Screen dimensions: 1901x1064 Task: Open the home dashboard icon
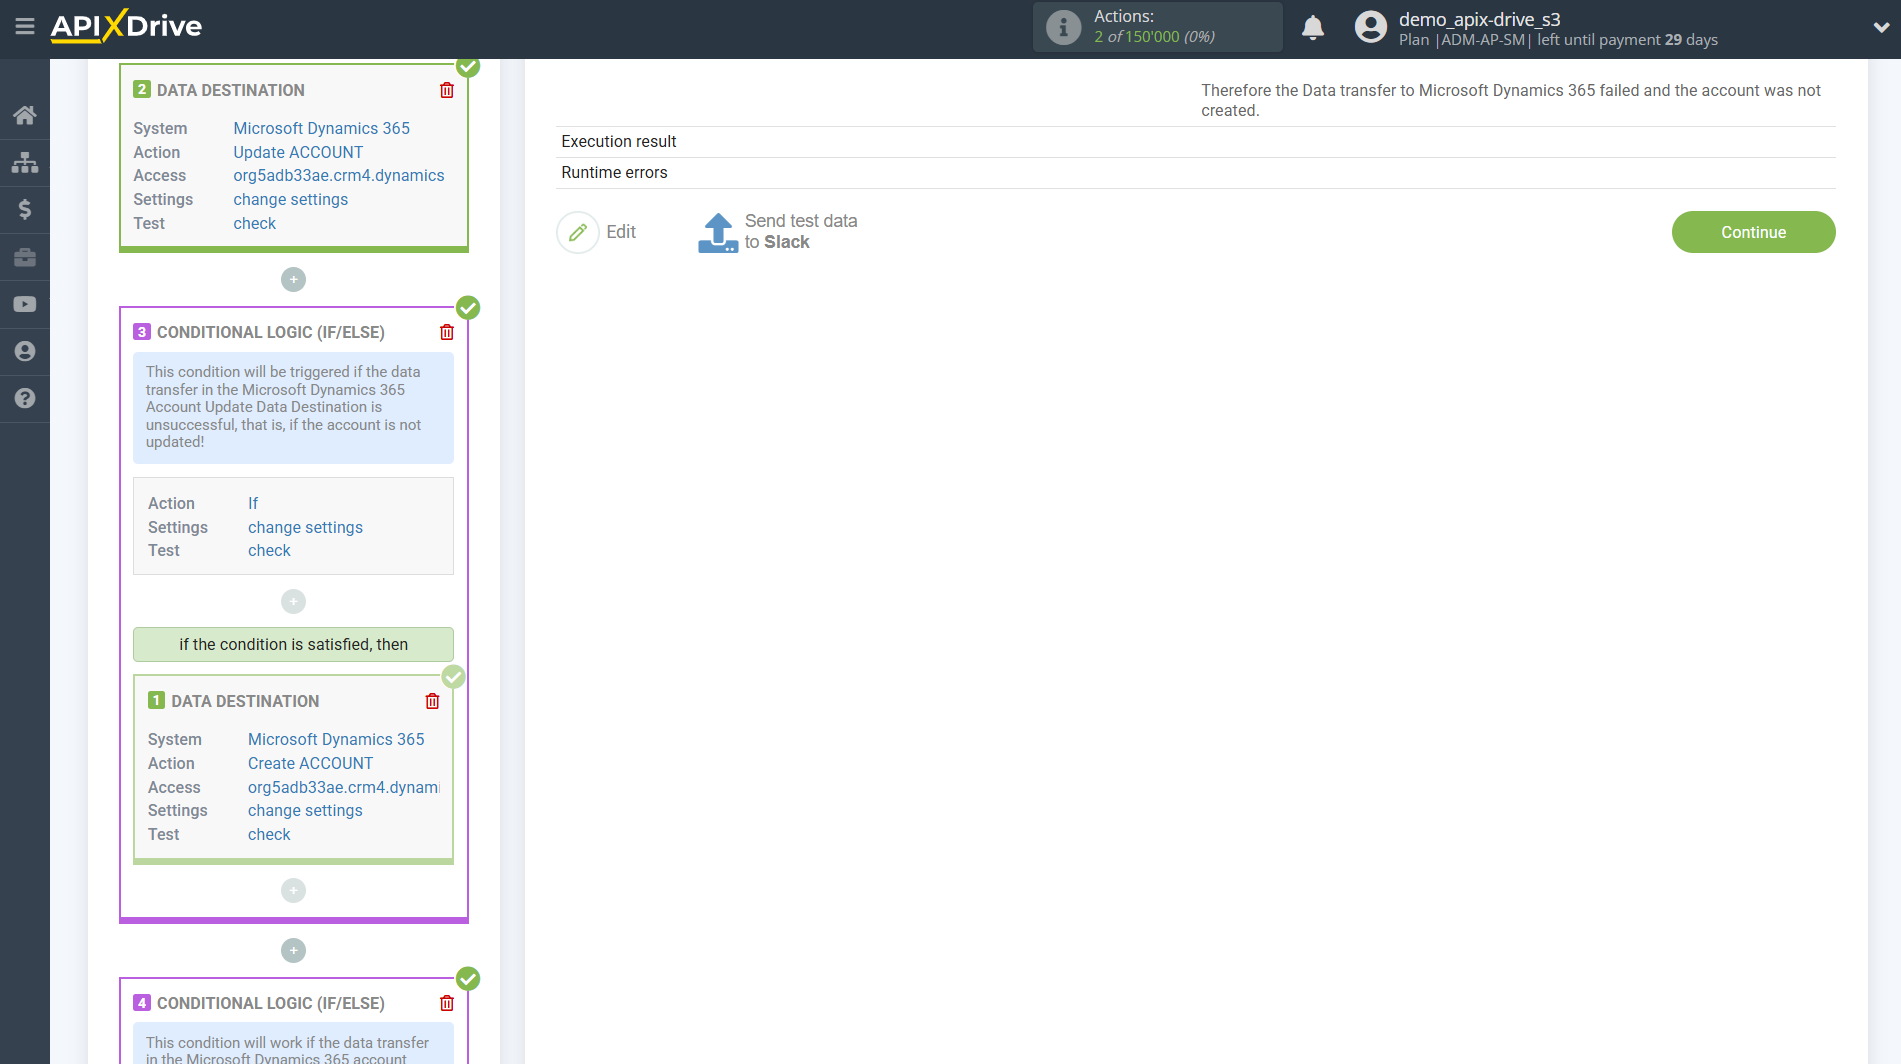[25, 115]
